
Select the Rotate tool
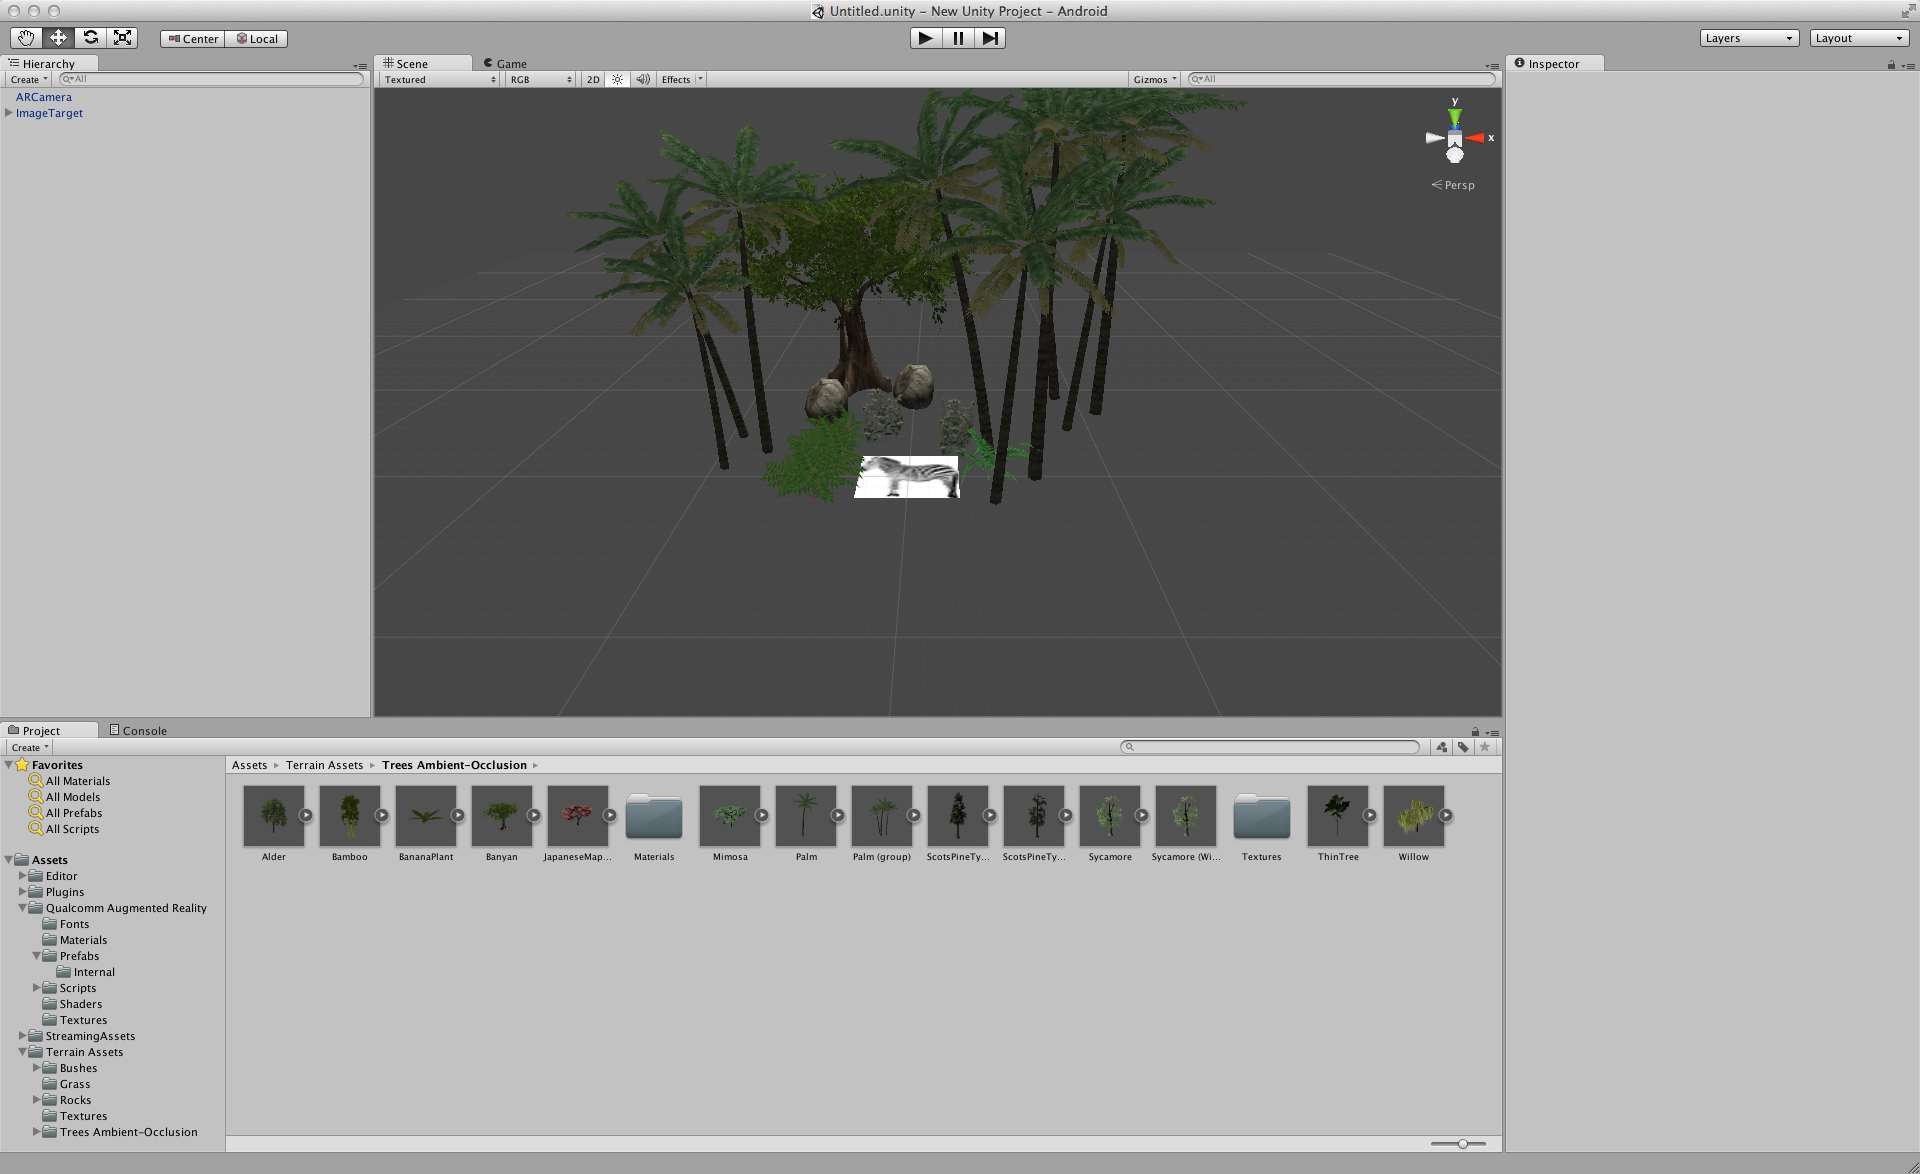pyautogui.click(x=90, y=38)
